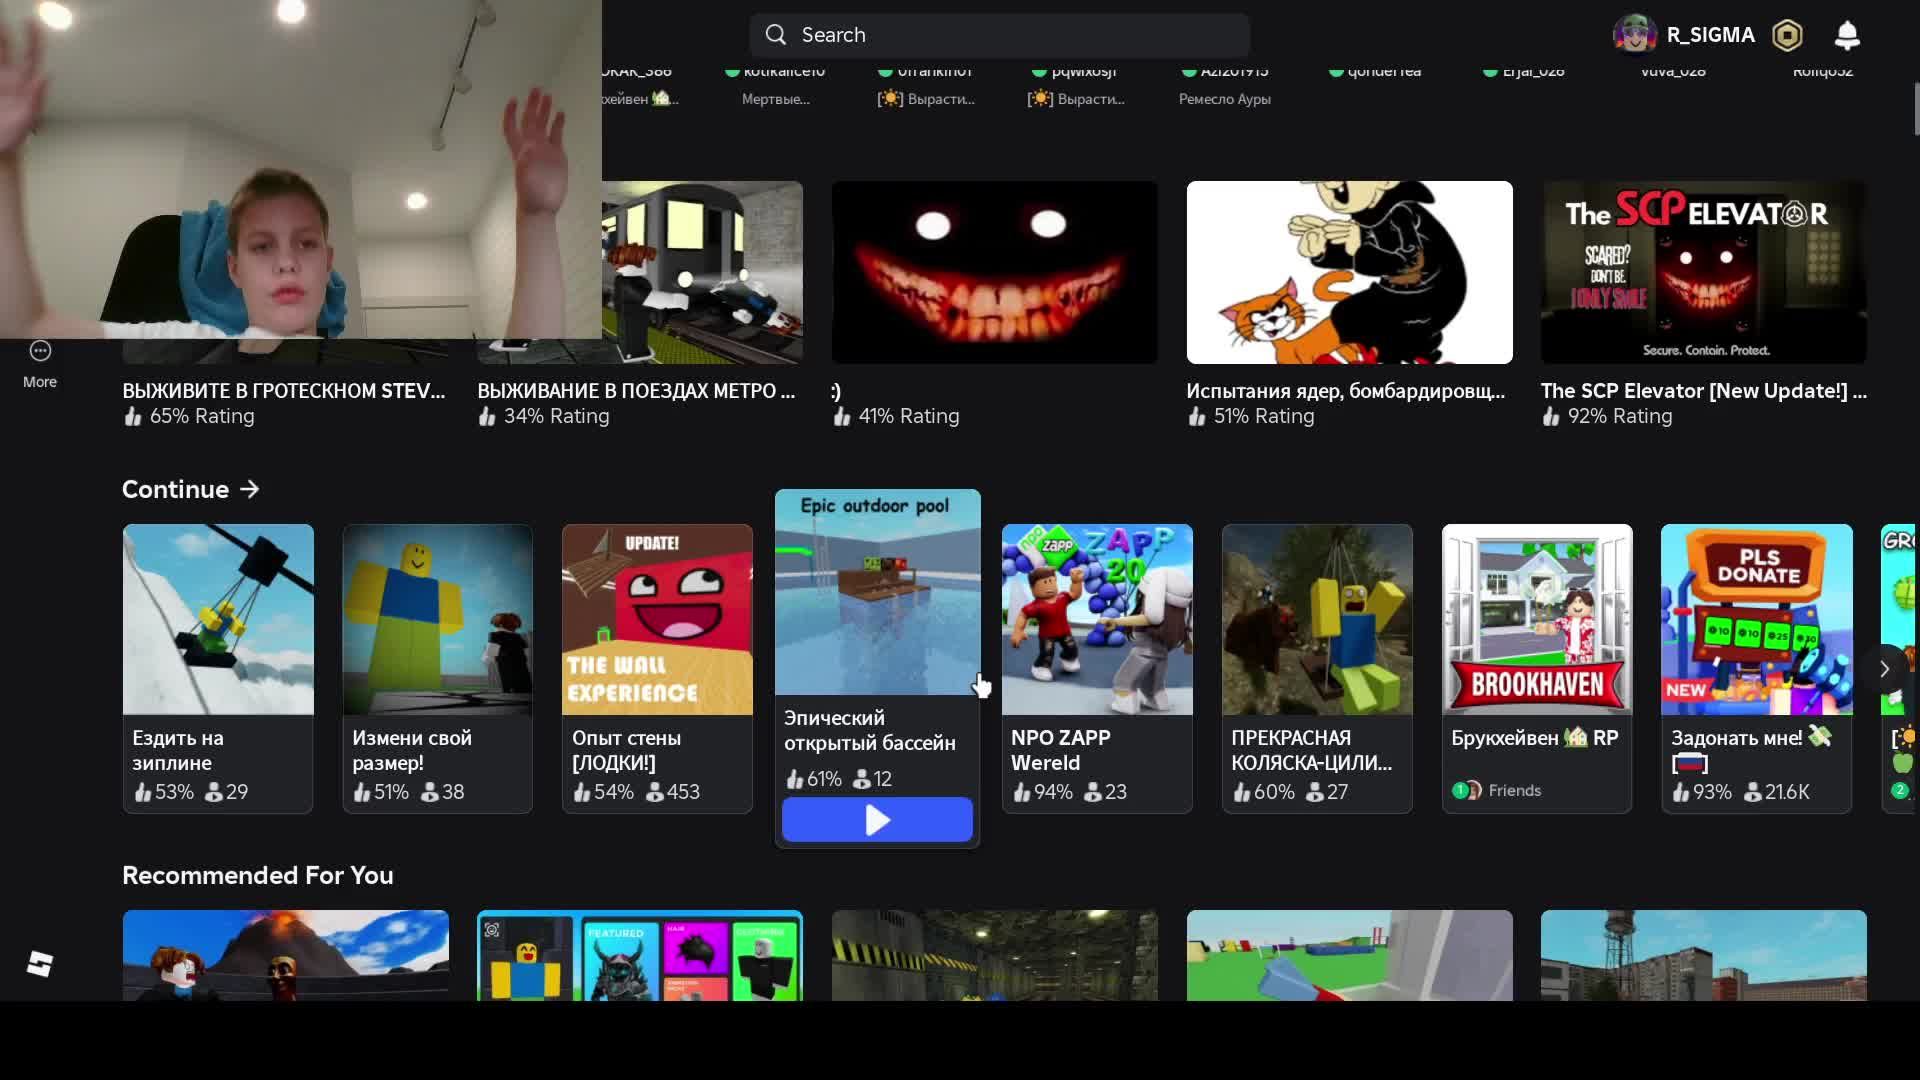The image size is (1920, 1080).
Task: Open avatar catalog game in Recommended For You
Action: [640, 955]
